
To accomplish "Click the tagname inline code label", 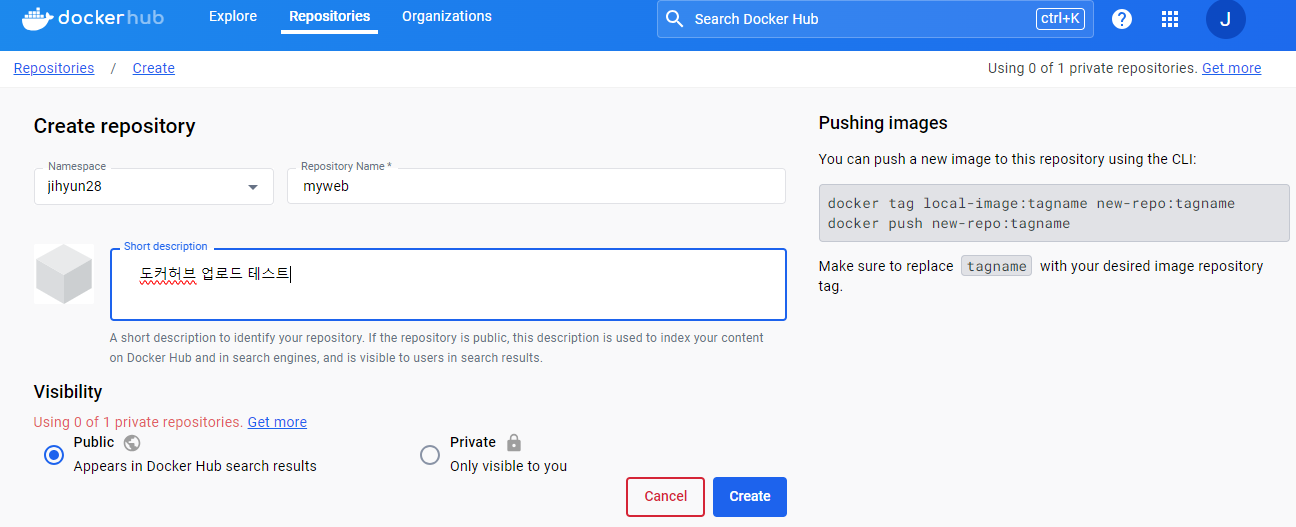I will tap(996, 266).
